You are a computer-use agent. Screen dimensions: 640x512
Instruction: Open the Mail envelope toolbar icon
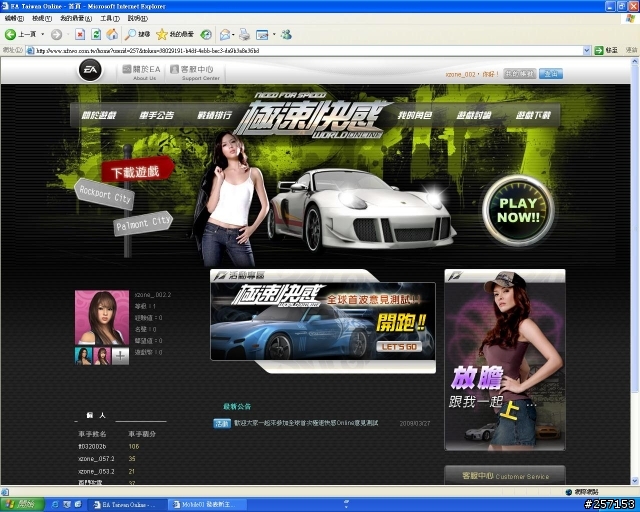tap(225, 35)
